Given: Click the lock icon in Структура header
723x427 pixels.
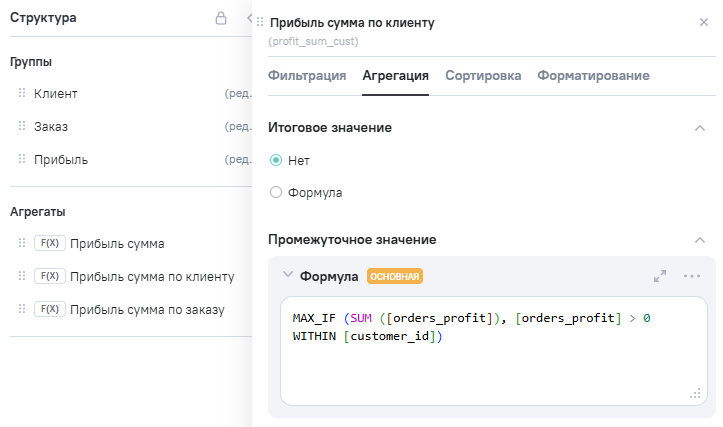Looking at the screenshot, I should [x=221, y=18].
